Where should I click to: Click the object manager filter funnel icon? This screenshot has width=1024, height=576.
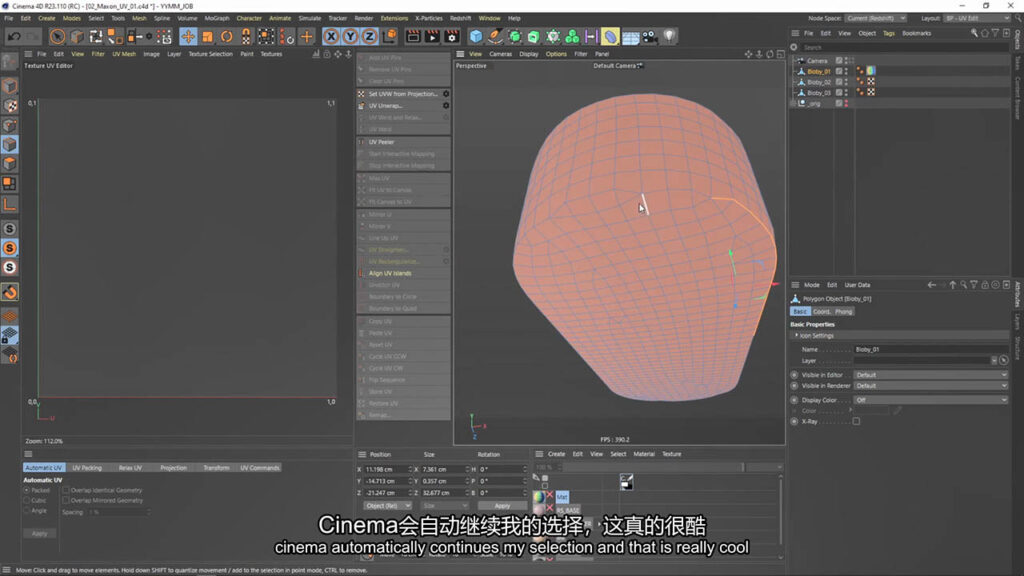point(995,33)
